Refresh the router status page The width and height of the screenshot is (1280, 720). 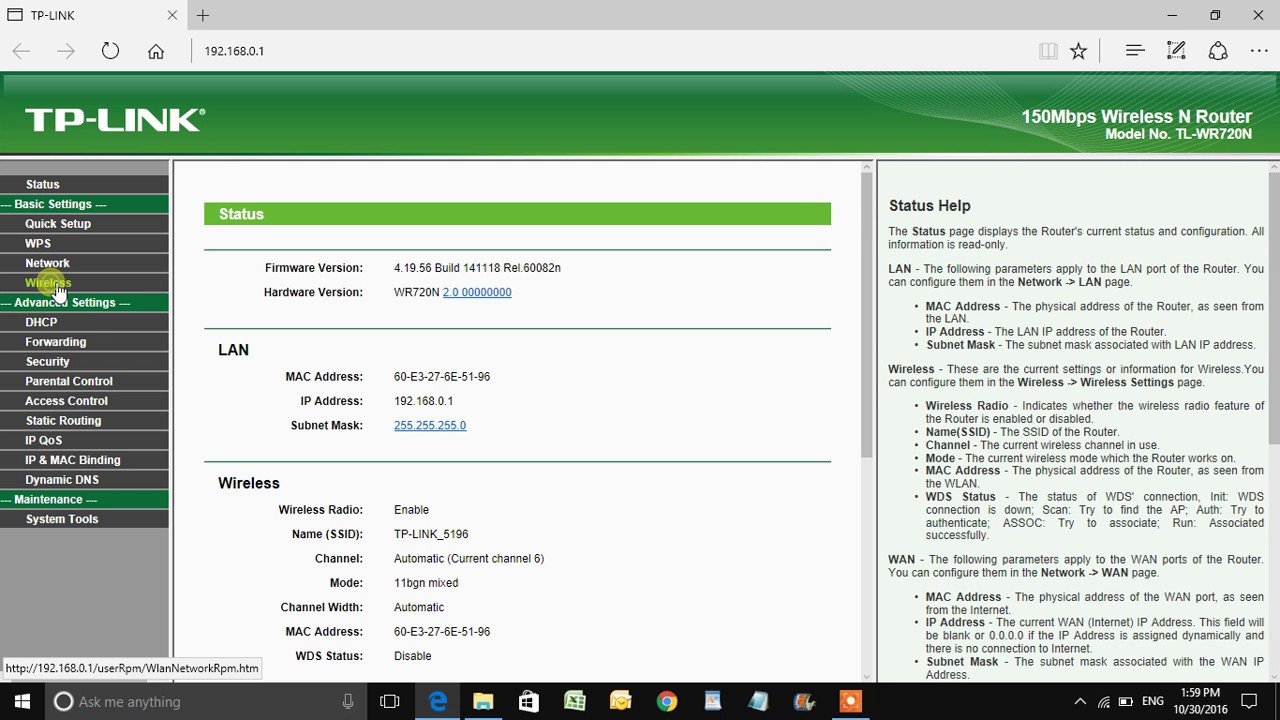click(x=110, y=50)
